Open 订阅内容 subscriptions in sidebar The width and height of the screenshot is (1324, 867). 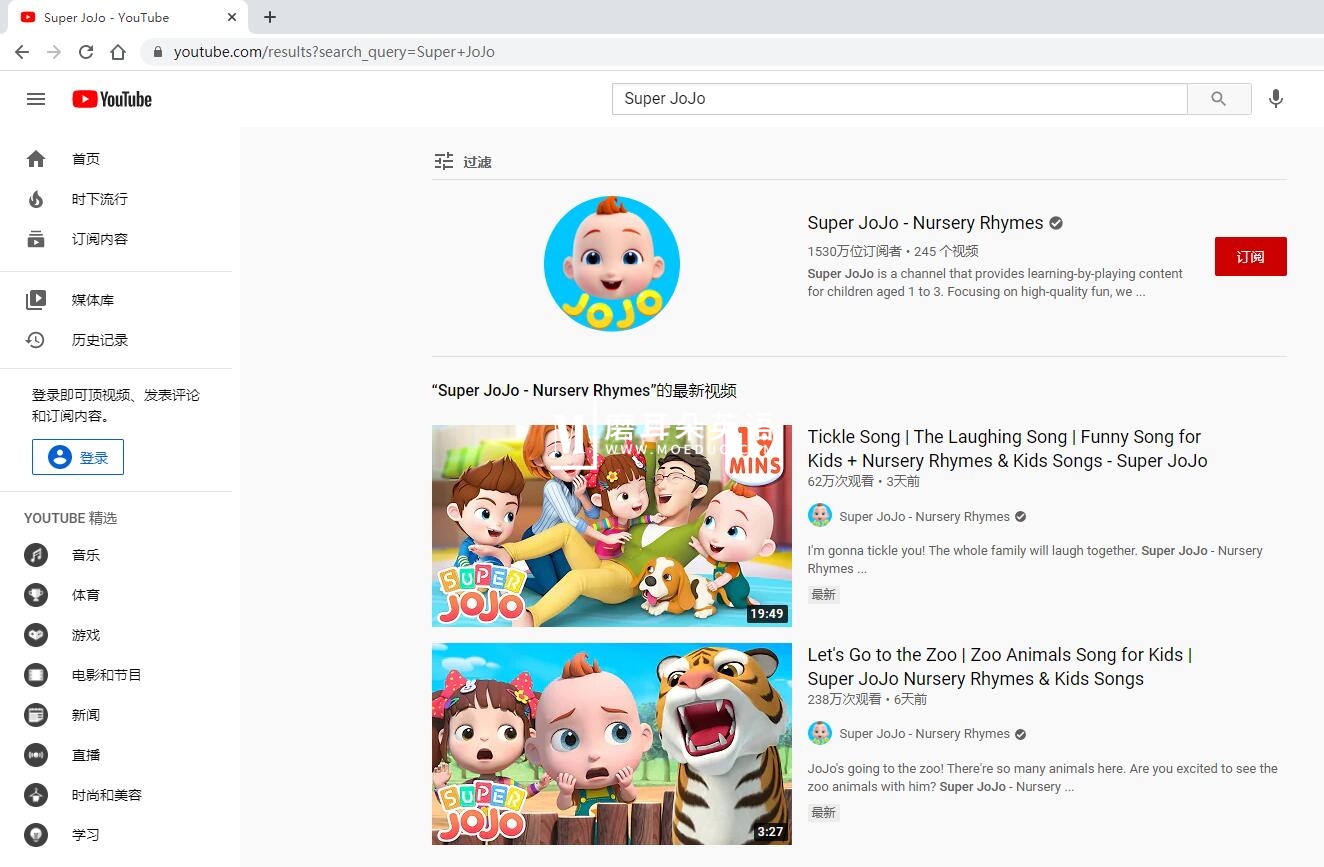click(x=99, y=239)
